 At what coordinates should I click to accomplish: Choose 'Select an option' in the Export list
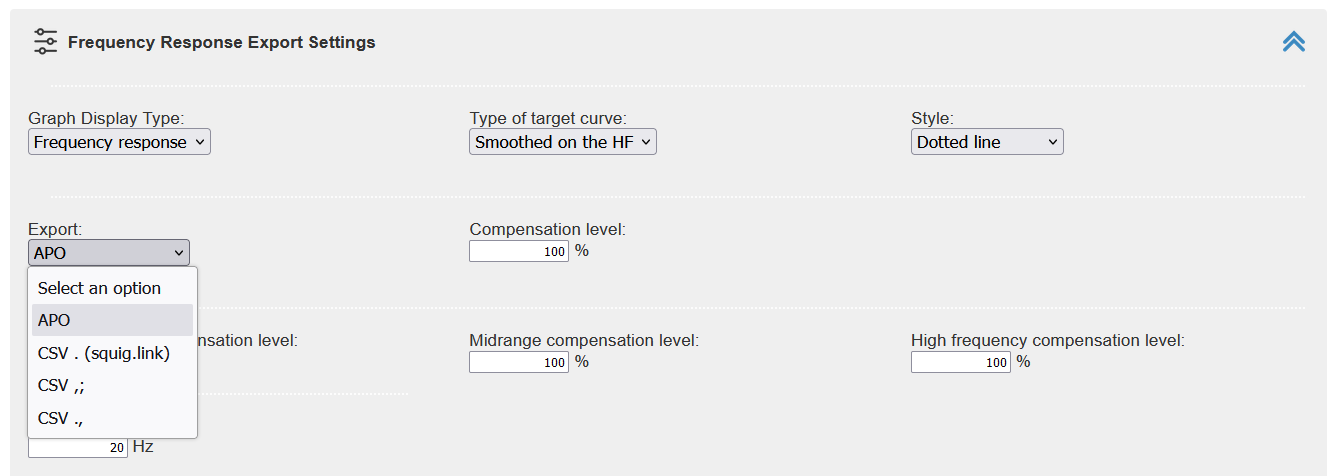113,288
